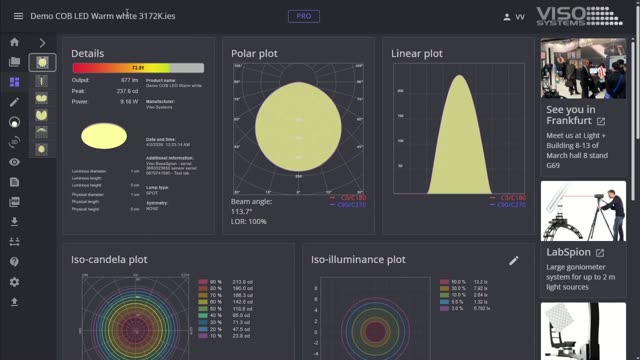Toggle the eye view icon in sidebar
640x360 pixels.
point(15,162)
